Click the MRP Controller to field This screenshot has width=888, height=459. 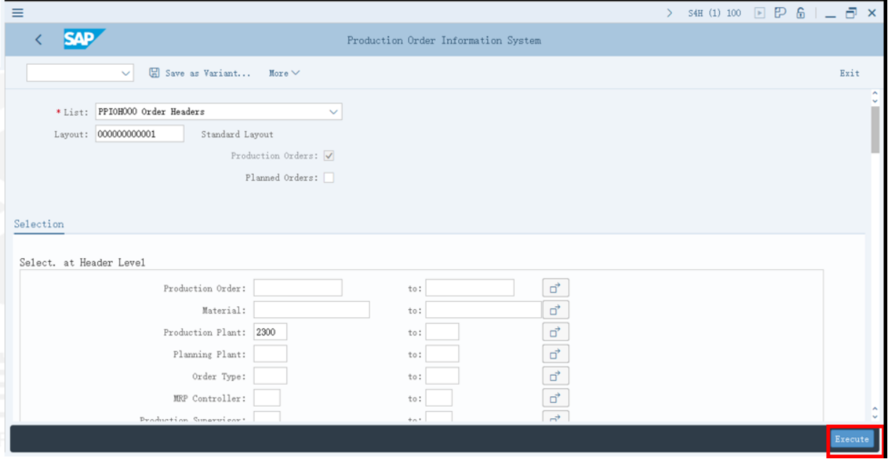[439, 398]
